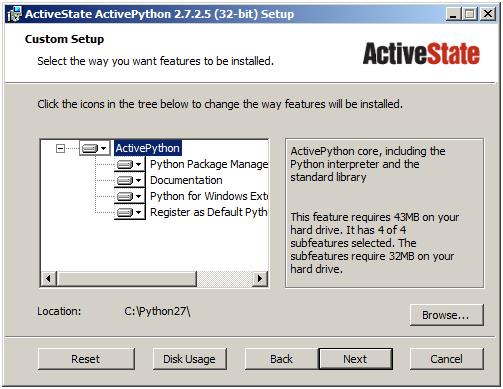Screen dimensions: 503x389
Task: Click the Browse... button
Action: pos(446,315)
